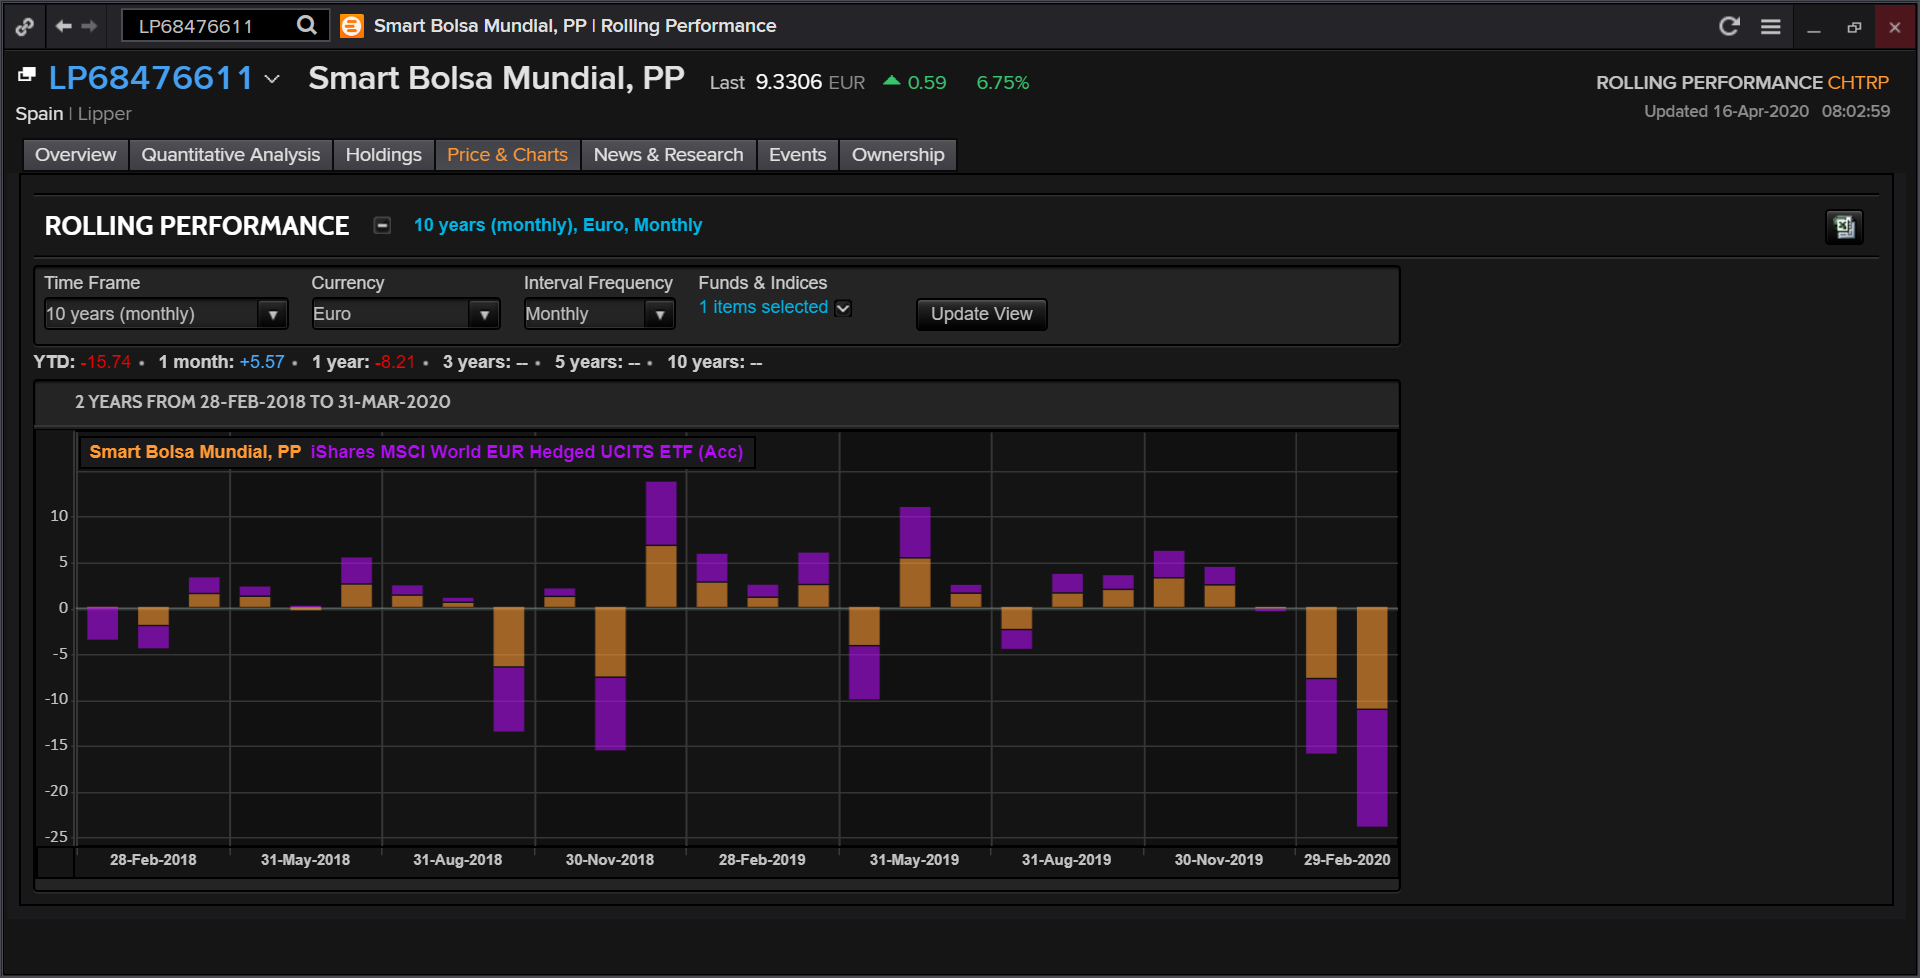The height and width of the screenshot is (978, 1920).
Task: Expand the LP68476611 symbol chevron
Action: 272,79
